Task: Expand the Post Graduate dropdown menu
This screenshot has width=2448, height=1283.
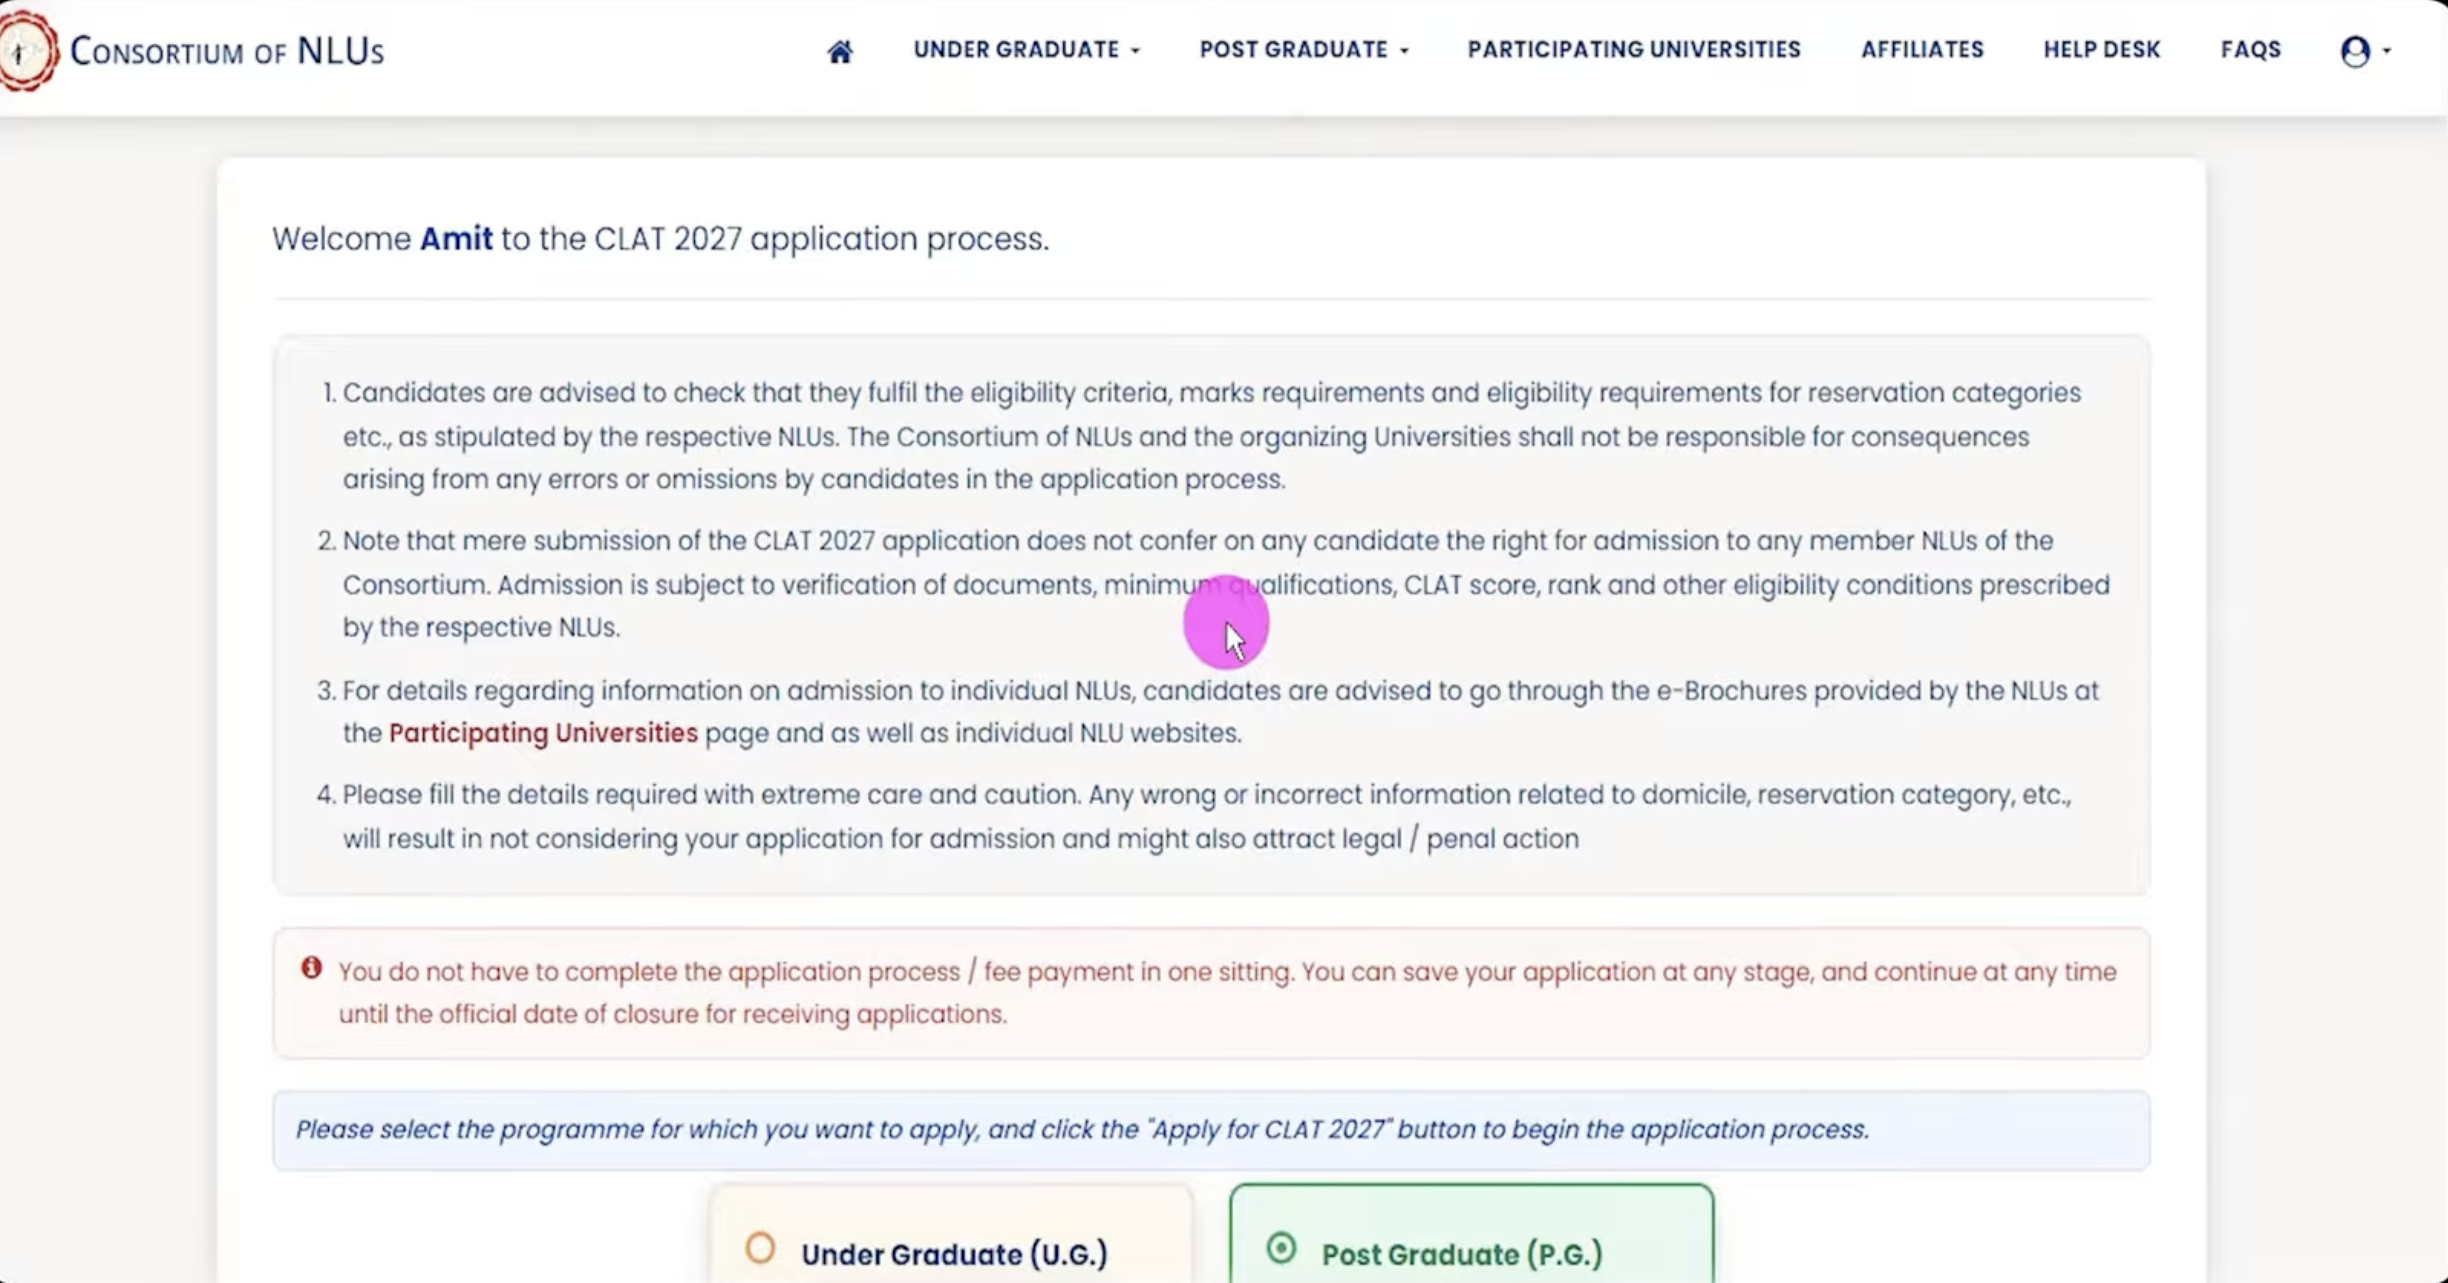Action: [1304, 50]
